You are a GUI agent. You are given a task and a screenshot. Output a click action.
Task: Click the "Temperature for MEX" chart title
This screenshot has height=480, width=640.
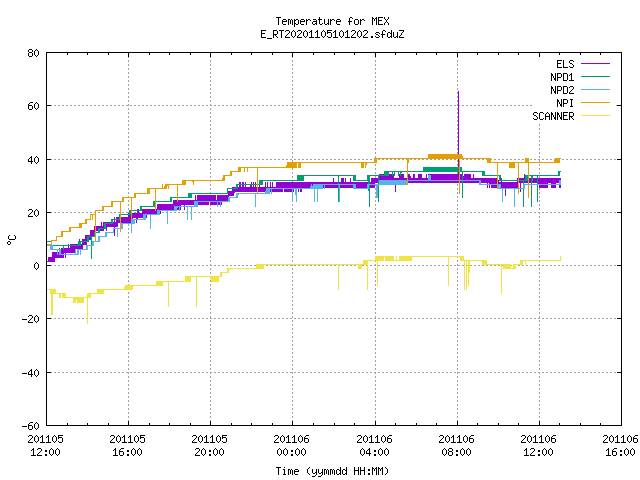pyautogui.click(x=332, y=21)
